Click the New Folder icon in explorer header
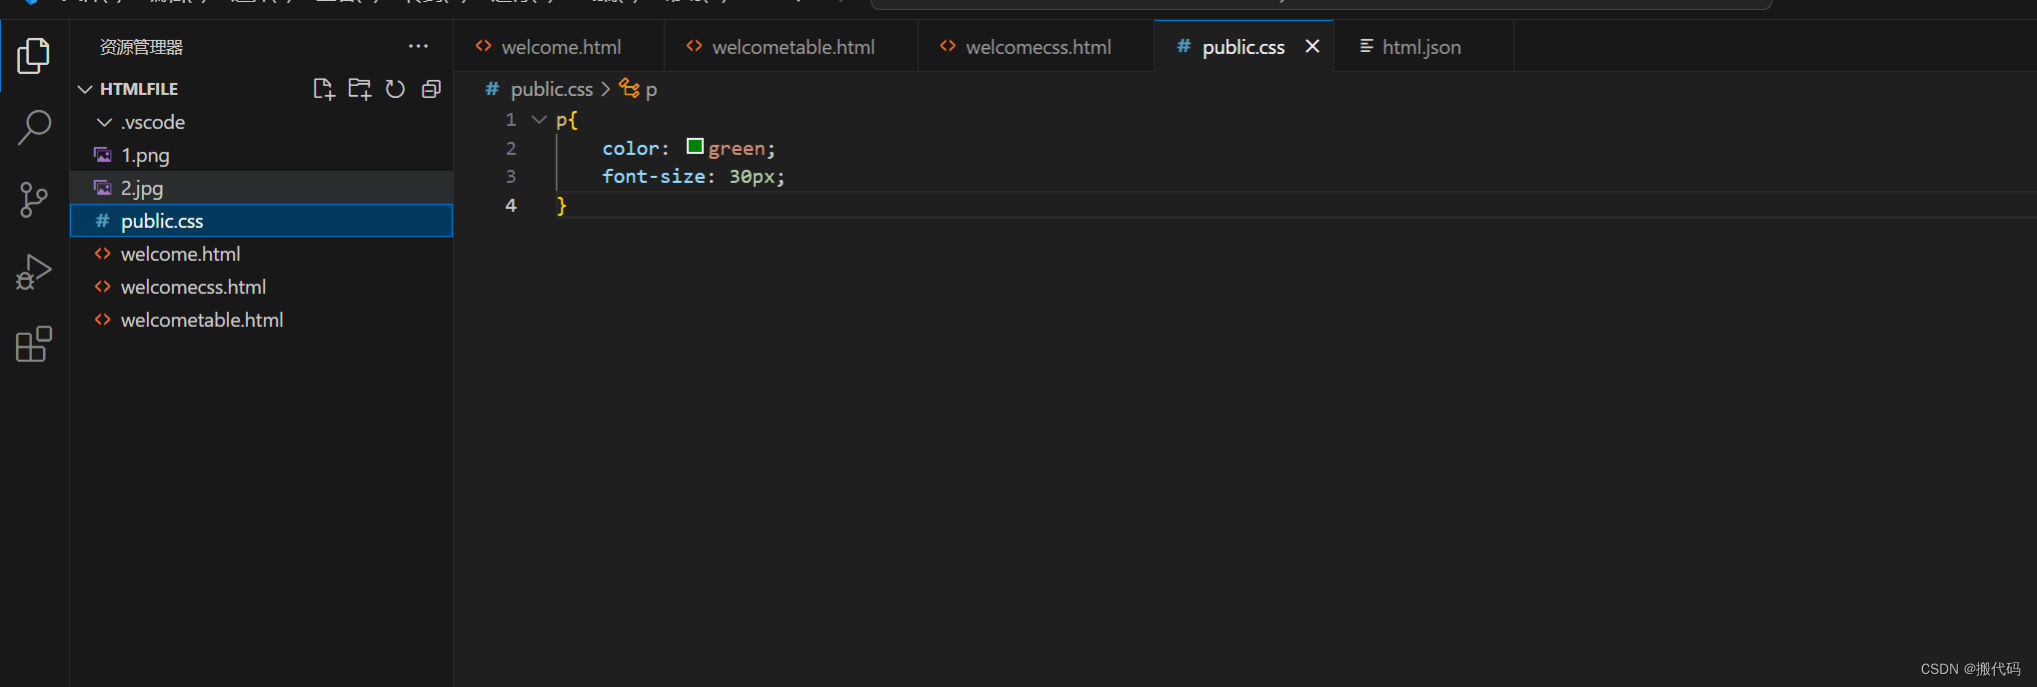The height and width of the screenshot is (687, 2037). (x=359, y=89)
